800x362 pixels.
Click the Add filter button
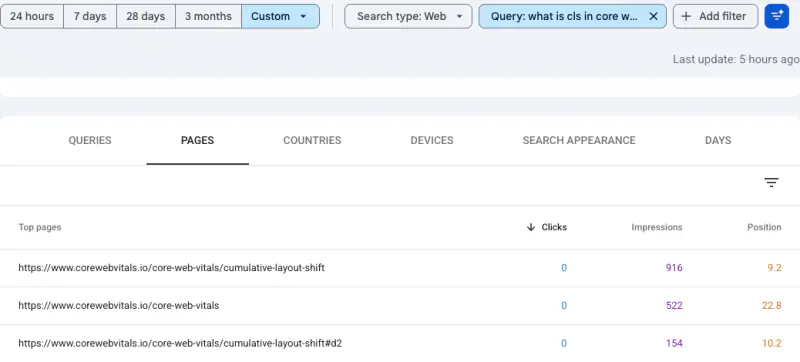pos(715,16)
